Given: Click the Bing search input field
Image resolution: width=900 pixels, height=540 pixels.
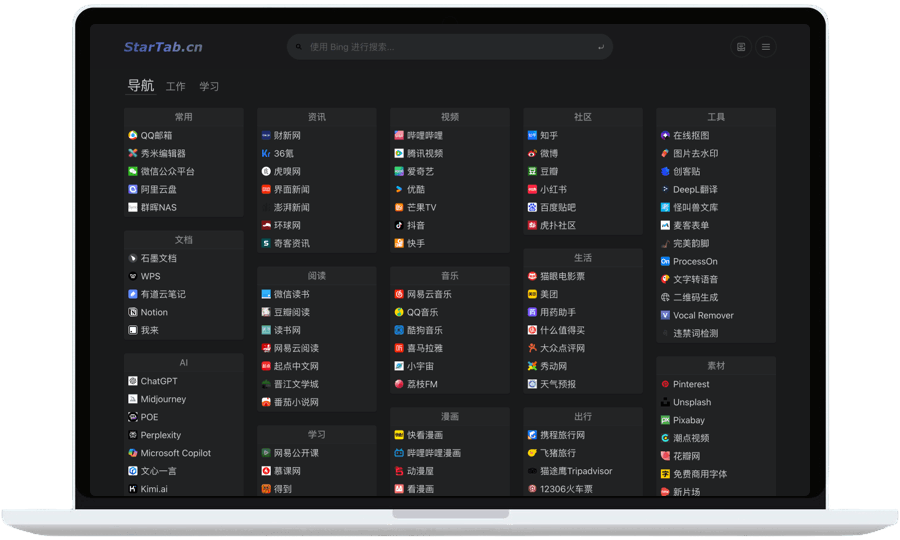Looking at the screenshot, I should (x=449, y=47).
